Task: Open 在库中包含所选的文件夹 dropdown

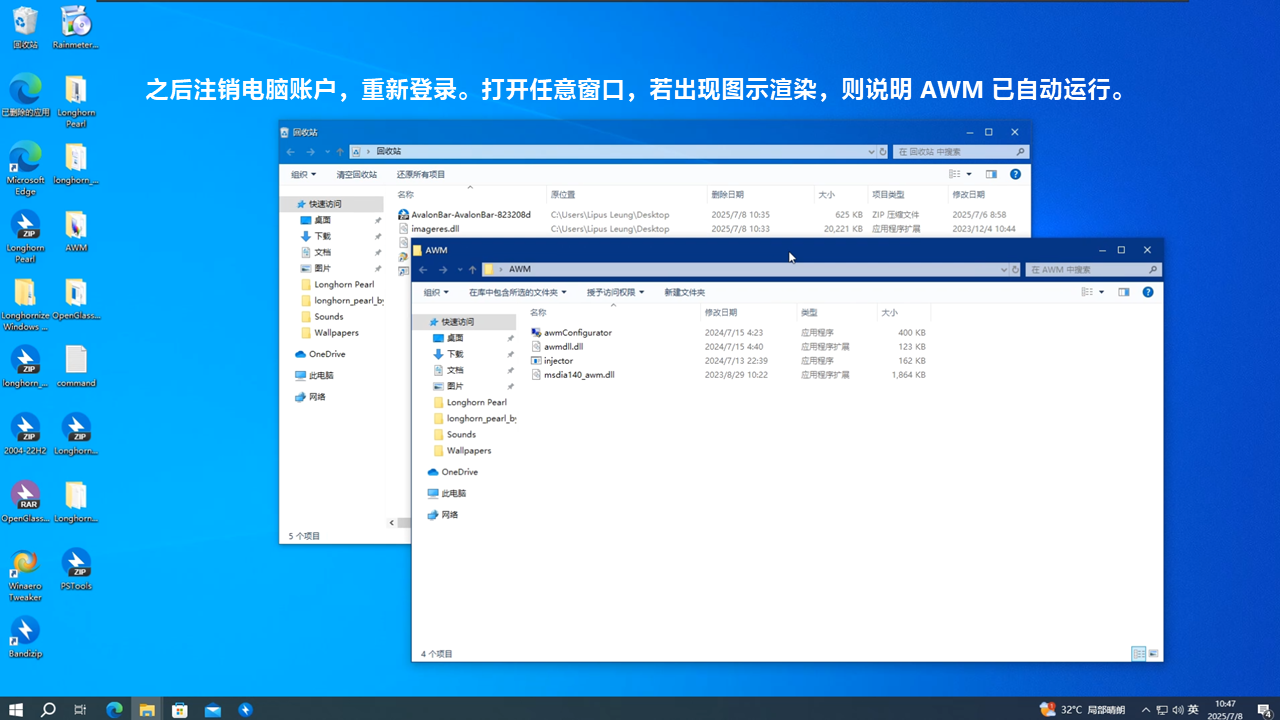Action: 518,292
